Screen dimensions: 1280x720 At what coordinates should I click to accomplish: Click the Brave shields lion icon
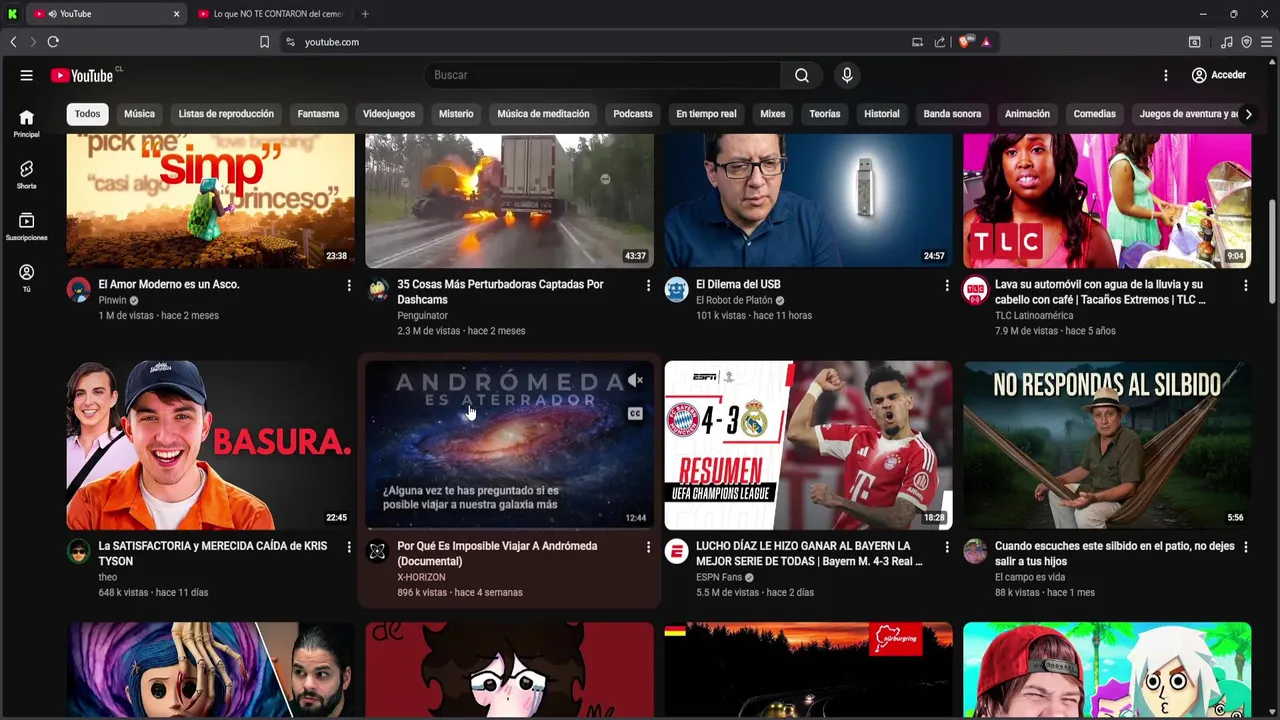[x=965, y=42]
